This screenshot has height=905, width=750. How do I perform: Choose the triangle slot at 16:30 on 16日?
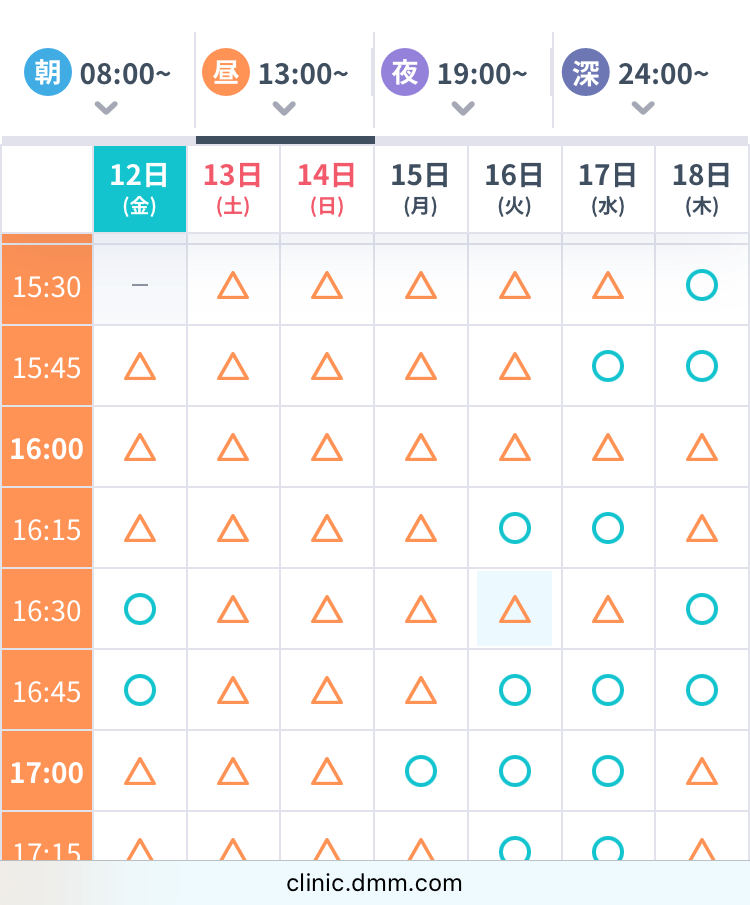(x=515, y=609)
